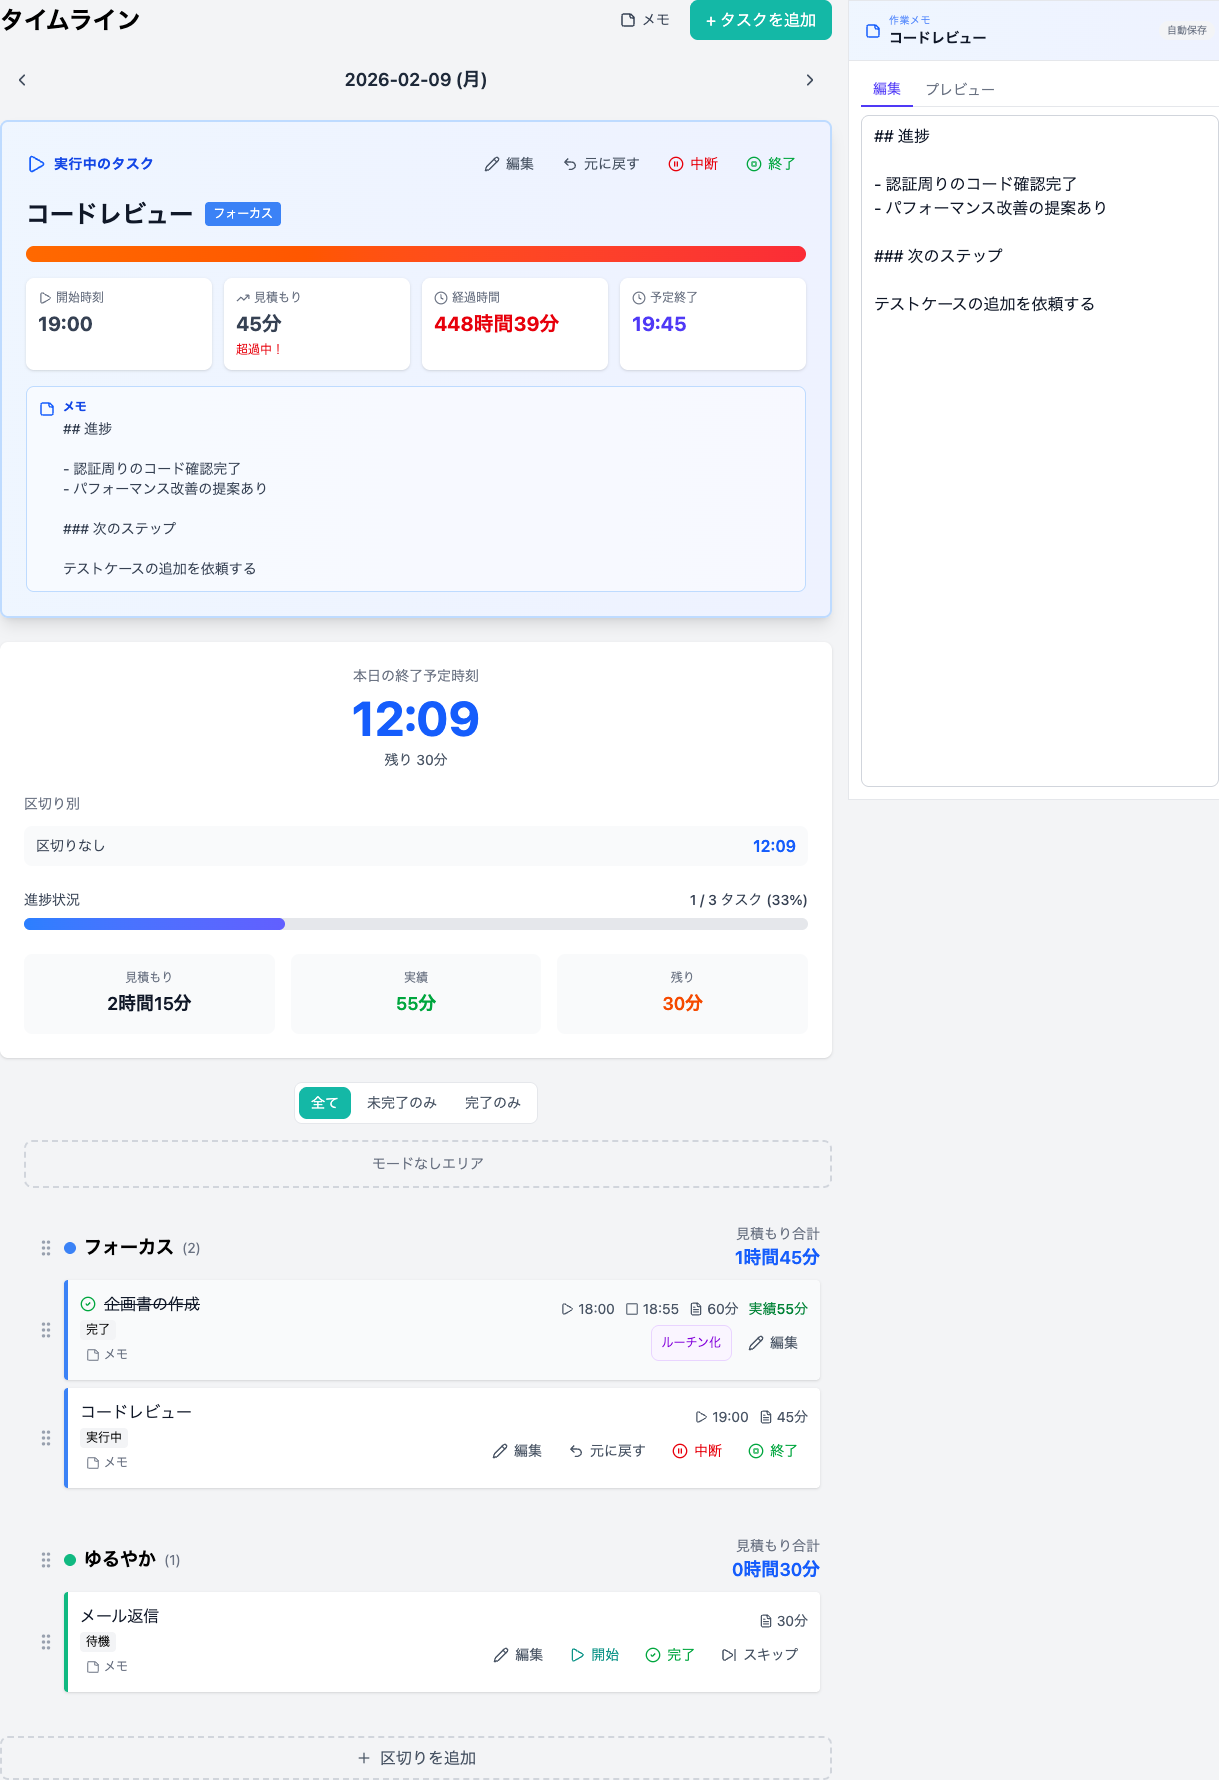Image resolution: width=1219 pixels, height=1780 pixels.
Task: Open メモ of 企画書の作成 task
Action: point(108,1355)
